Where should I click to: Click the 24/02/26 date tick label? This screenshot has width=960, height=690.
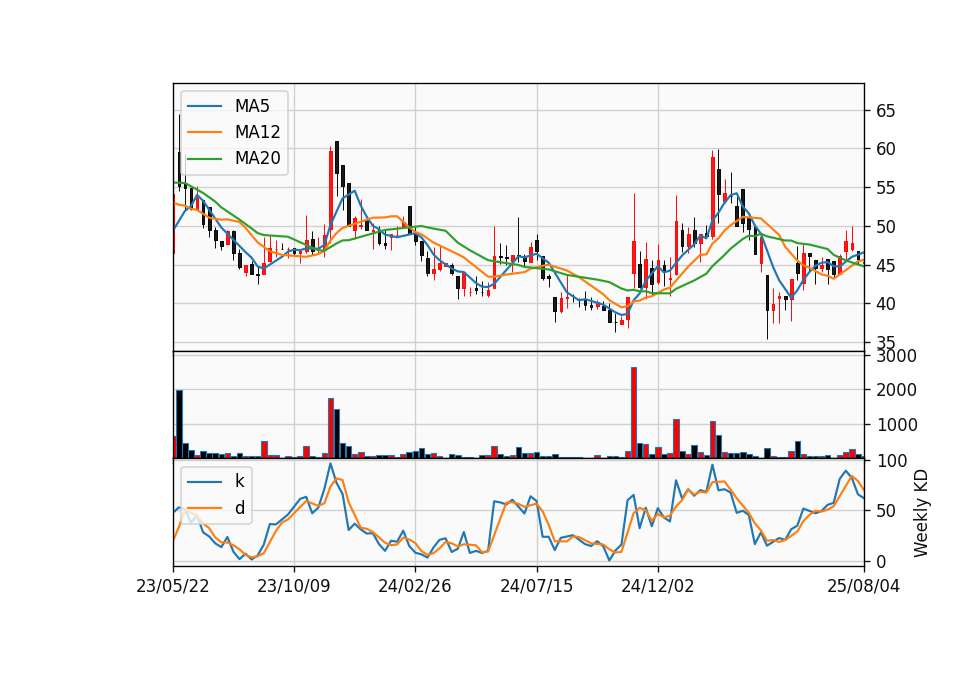[x=414, y=587]
